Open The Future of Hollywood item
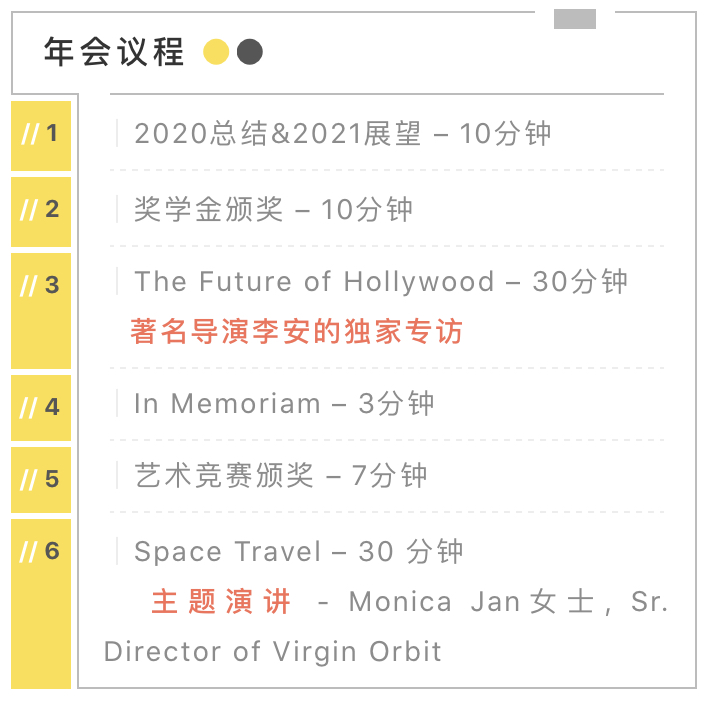Image resolution: width=706 pixels, height=707 pixels. pos(380,282)
